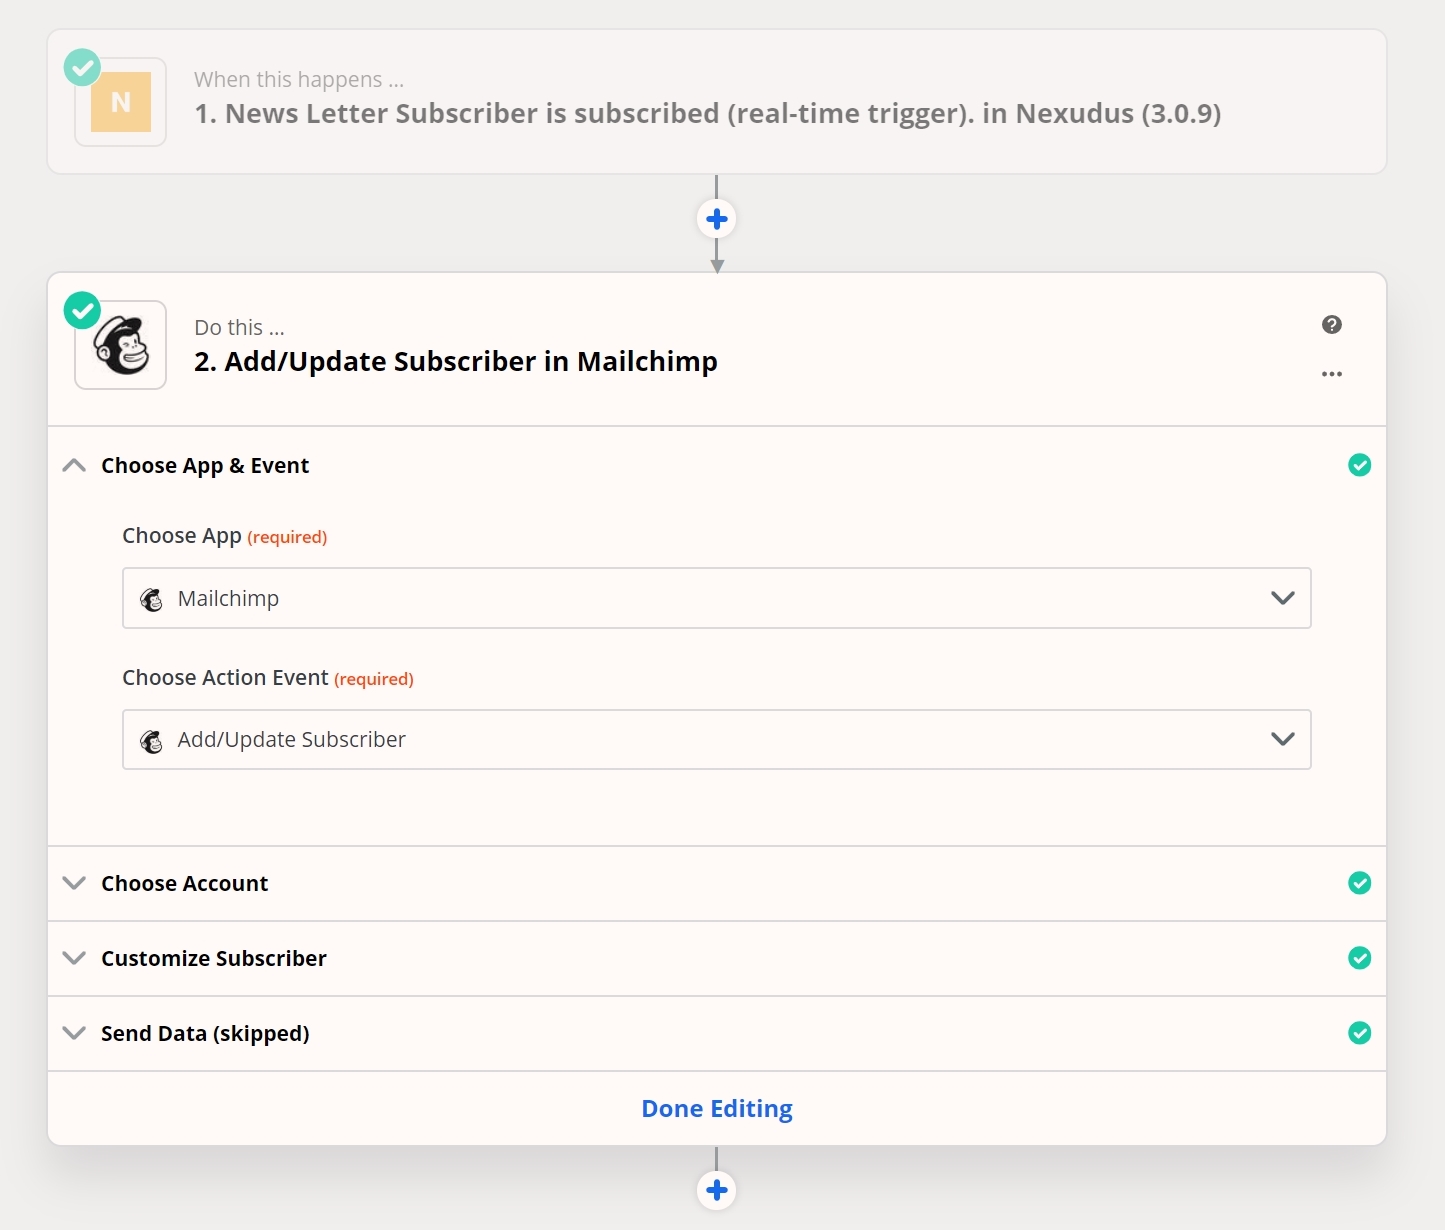Click the Choose Account completed checkmark

[1360, 883]
